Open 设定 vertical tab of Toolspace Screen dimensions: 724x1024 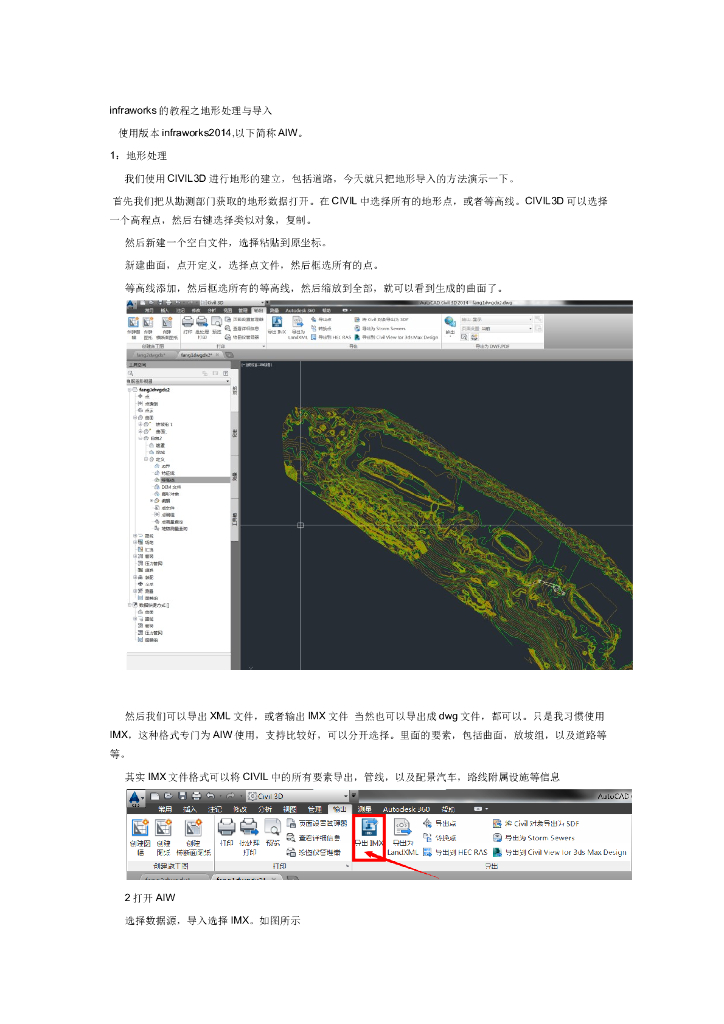point(234,433)
